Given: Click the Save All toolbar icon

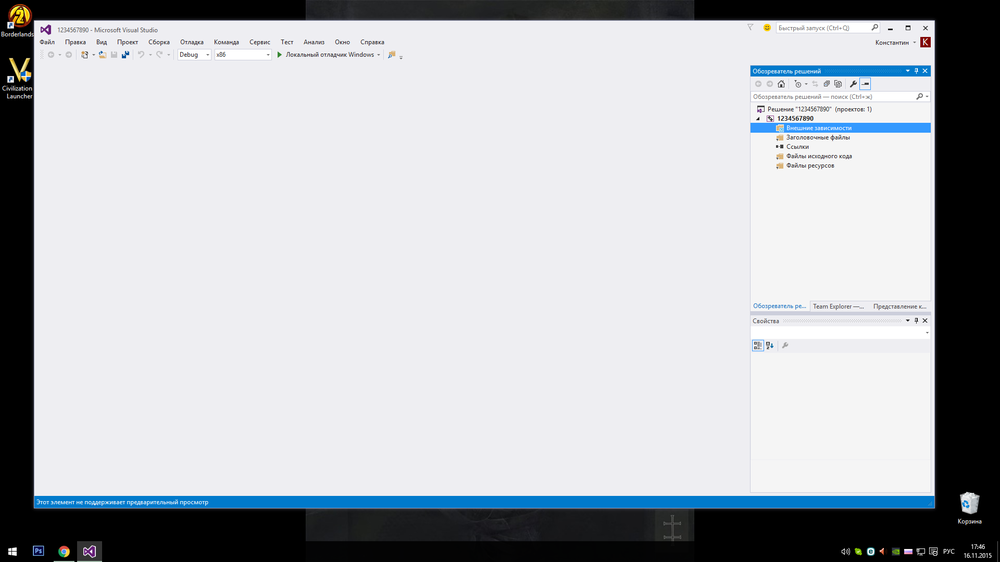Looking at the screenshot, I should tap(126, 55).
